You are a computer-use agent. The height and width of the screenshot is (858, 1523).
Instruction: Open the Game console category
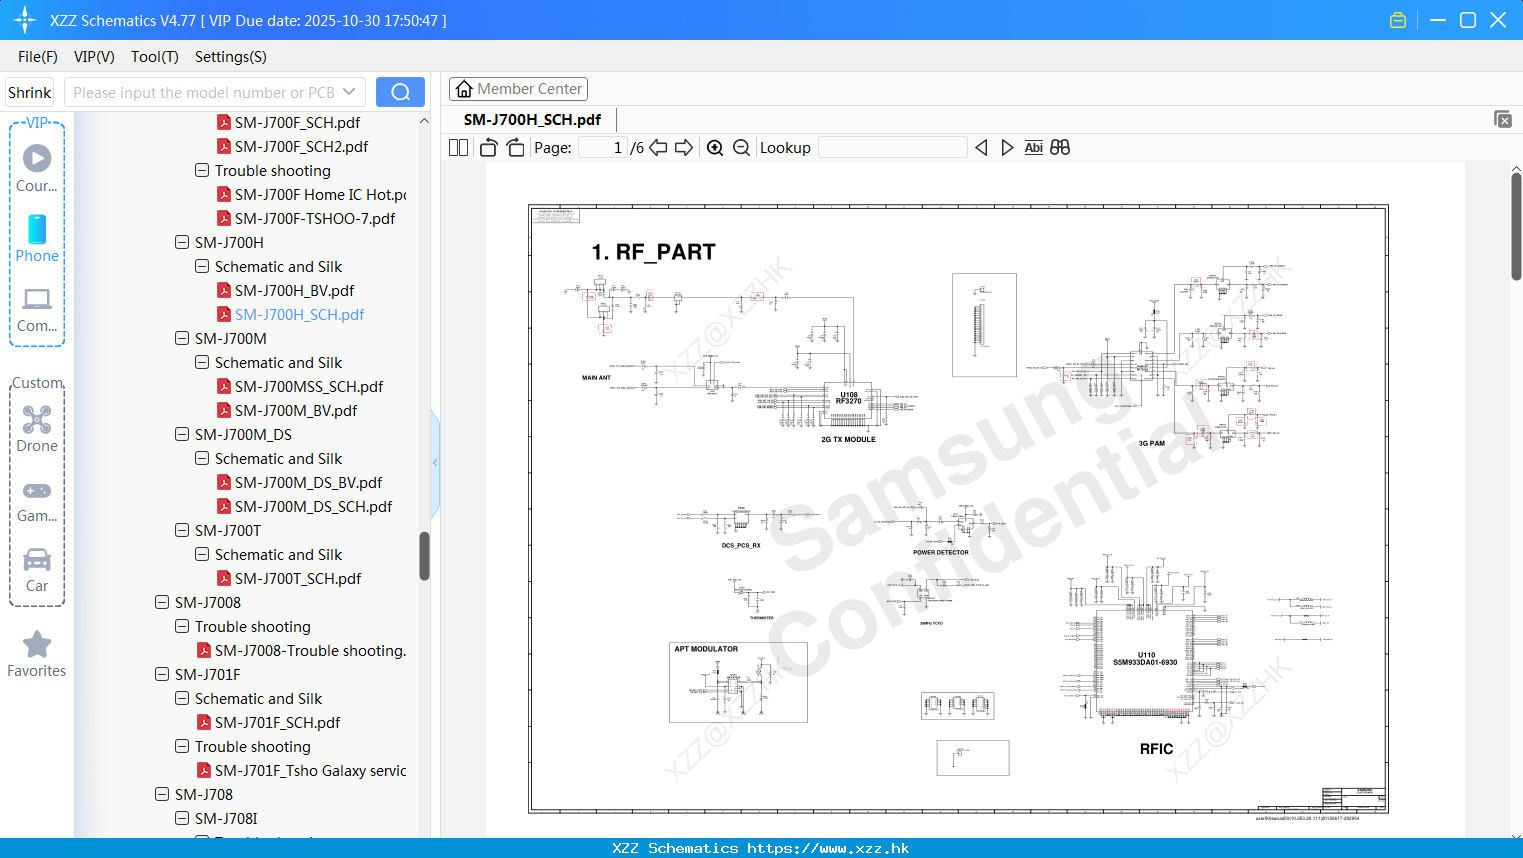point(37,500)
